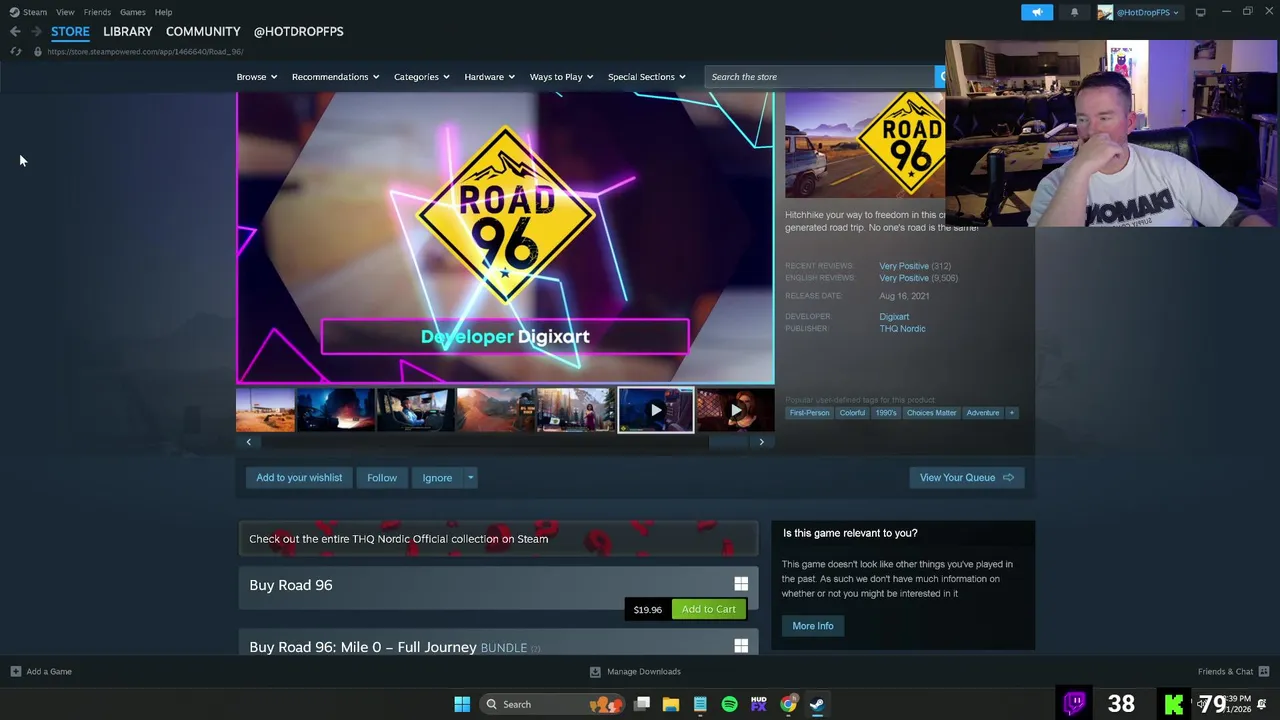Expand the Ways to Play dropdown
1280x720 pixels.
pyautogui.click(x=561, y=77)
